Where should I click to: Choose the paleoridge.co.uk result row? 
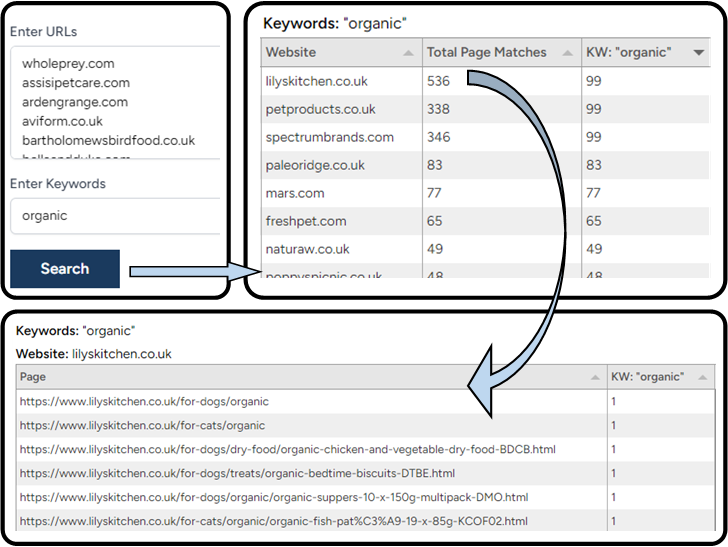click(x=315, y=165)
